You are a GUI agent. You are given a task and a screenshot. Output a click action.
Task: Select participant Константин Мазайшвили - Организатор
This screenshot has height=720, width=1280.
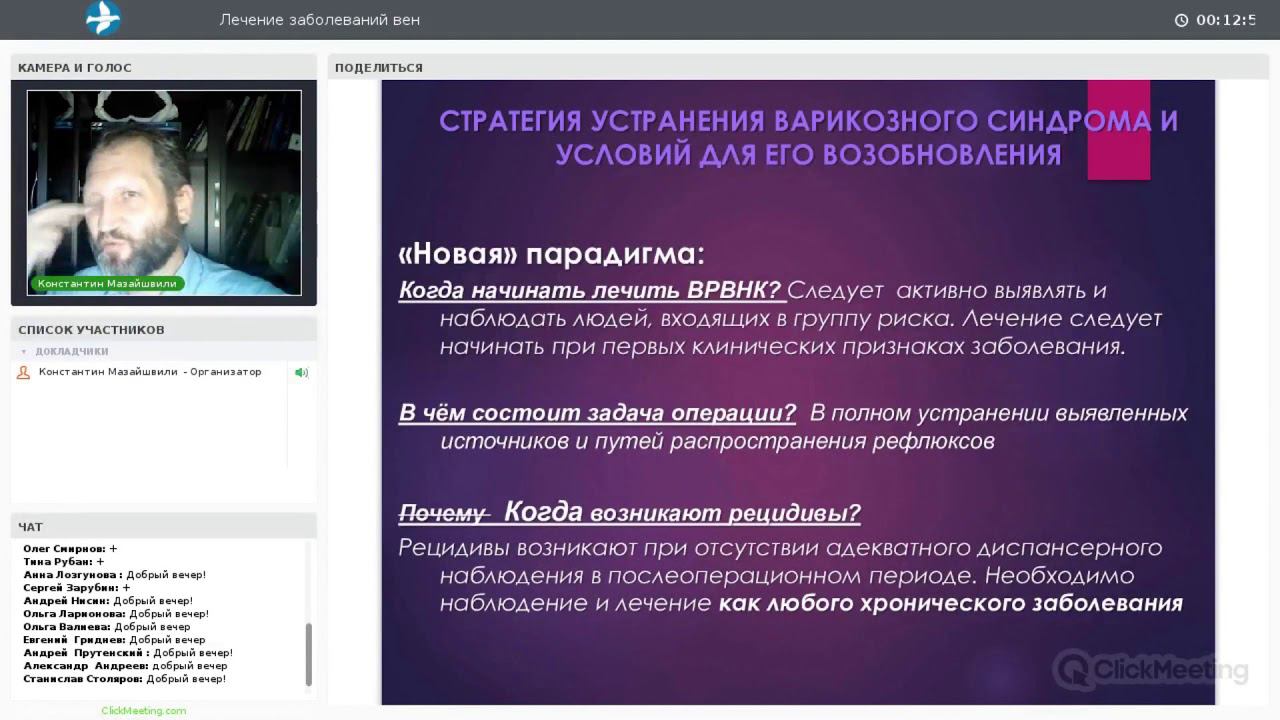click(150, 372)
